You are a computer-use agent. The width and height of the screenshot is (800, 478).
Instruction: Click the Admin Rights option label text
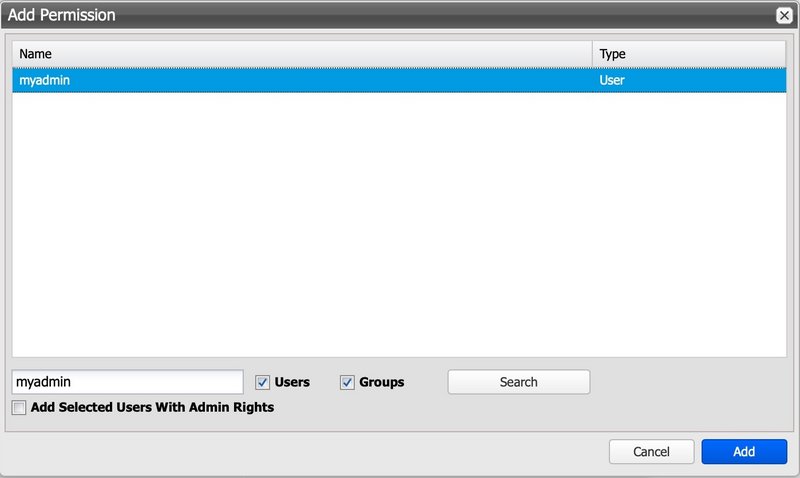coord(152,408)
